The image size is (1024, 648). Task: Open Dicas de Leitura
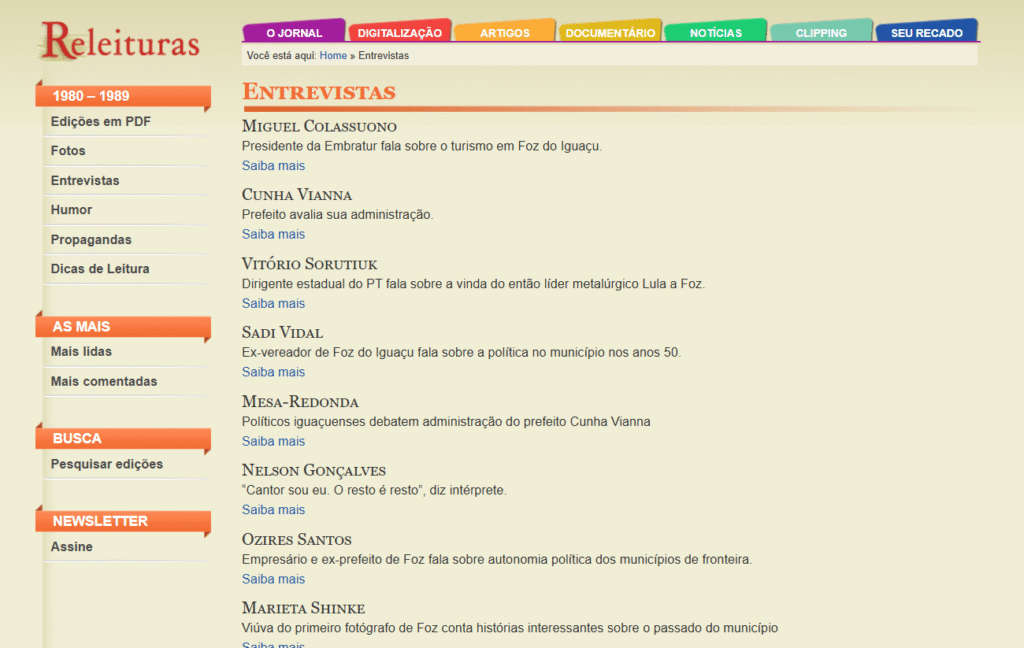(100, 269)
